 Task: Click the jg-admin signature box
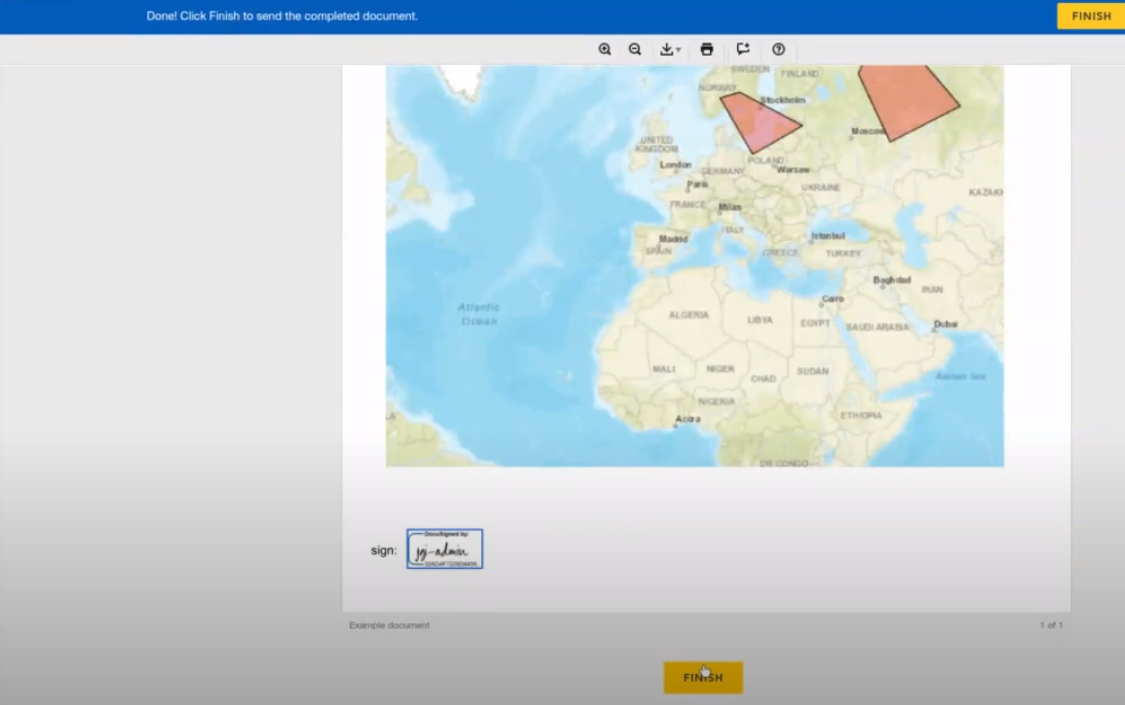(x=445, y=549)
